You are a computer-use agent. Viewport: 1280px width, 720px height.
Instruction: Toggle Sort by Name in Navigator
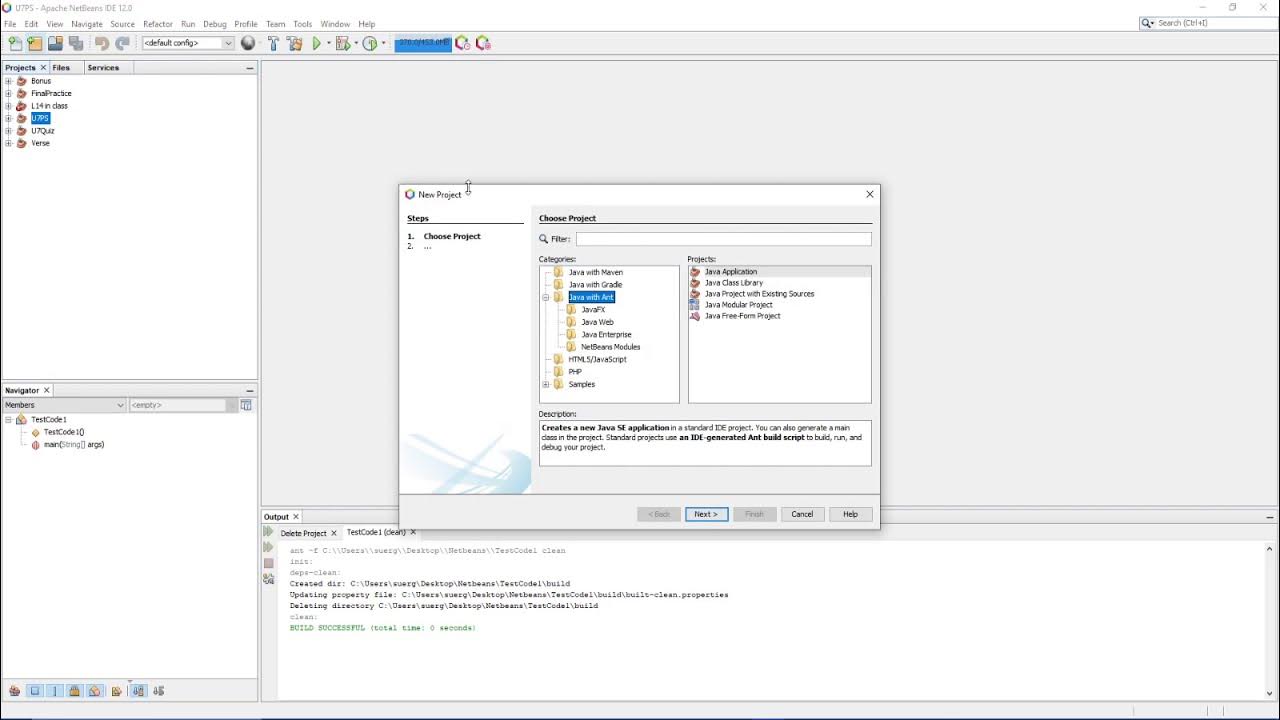[x=138, y=691]
